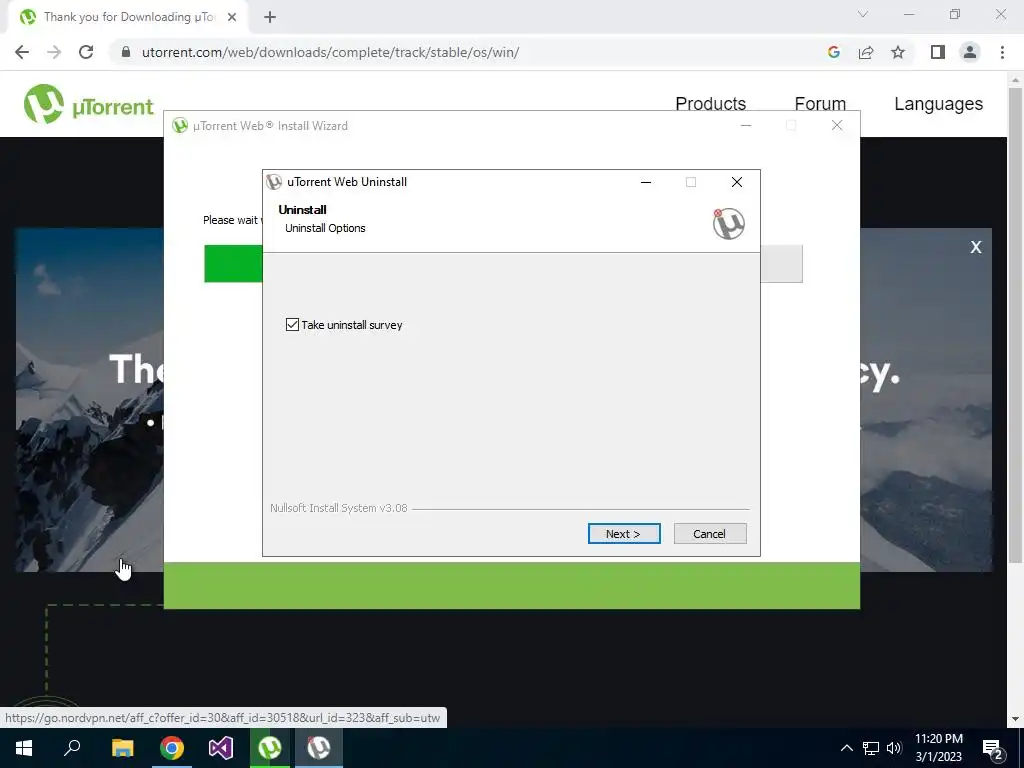Open taskbar clock and date
This screenshot has width=1024, height=768.
[938, 748]
